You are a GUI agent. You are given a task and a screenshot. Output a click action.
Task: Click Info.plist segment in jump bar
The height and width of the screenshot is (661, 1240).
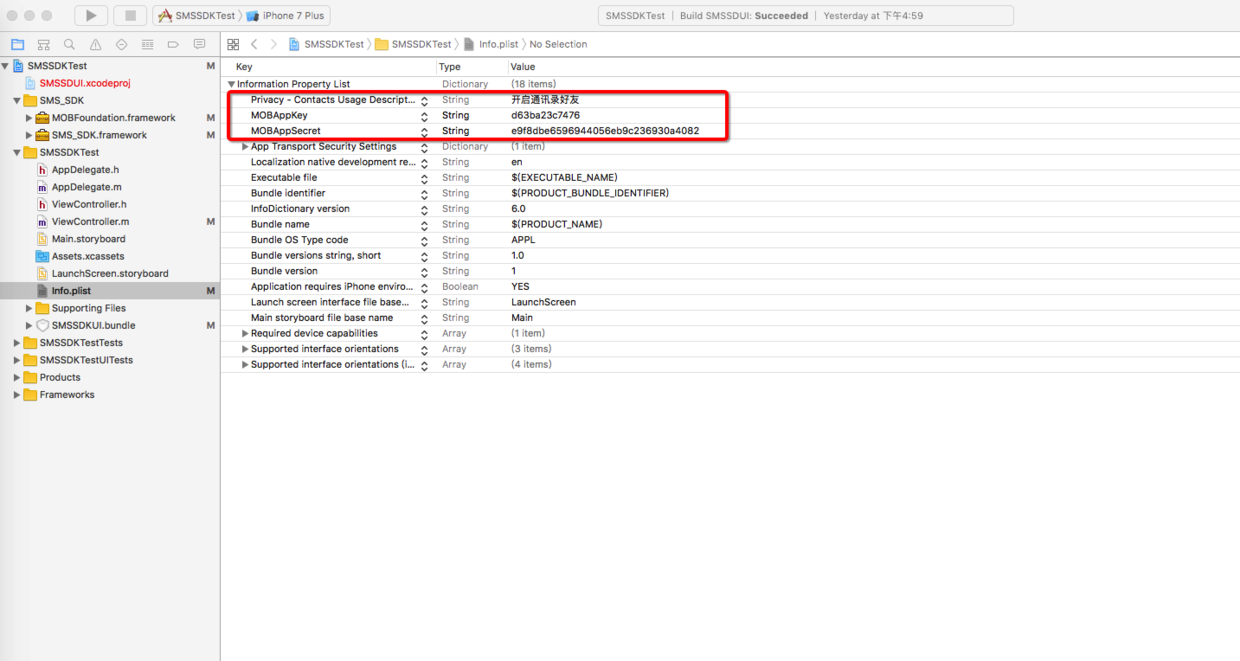[493, 44]
